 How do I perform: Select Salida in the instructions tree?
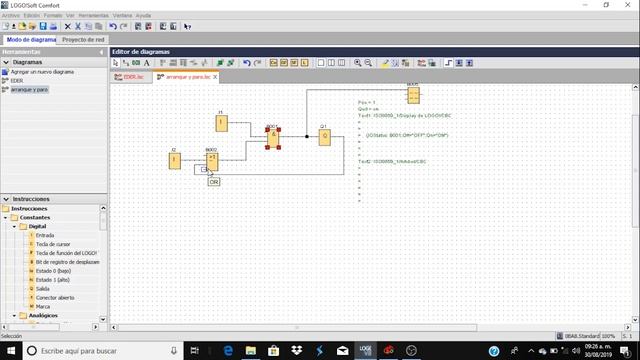(42, 289)
